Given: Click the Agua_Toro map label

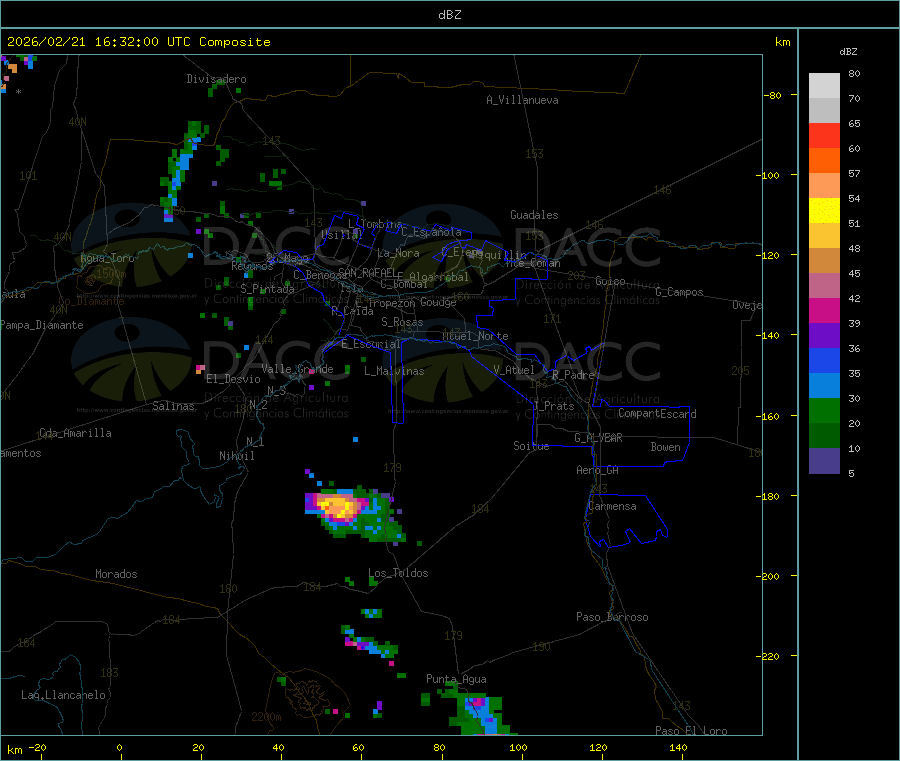Looking at the screenshot, I should (x=107, y=258).
